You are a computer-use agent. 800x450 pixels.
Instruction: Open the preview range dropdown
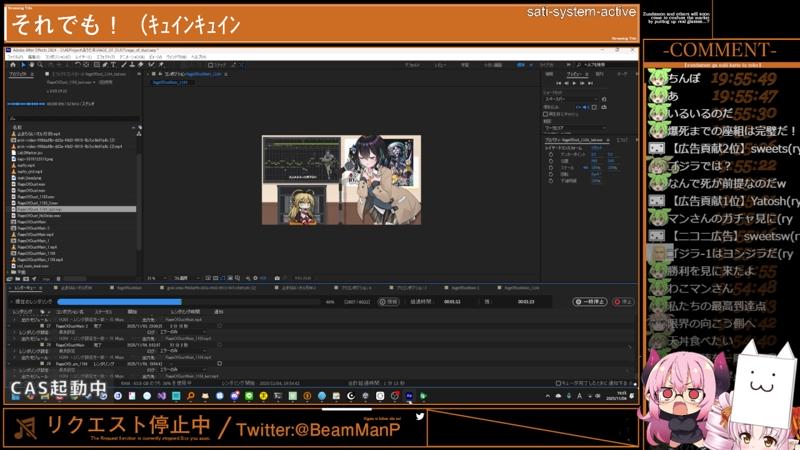click(x=575, y=128)
